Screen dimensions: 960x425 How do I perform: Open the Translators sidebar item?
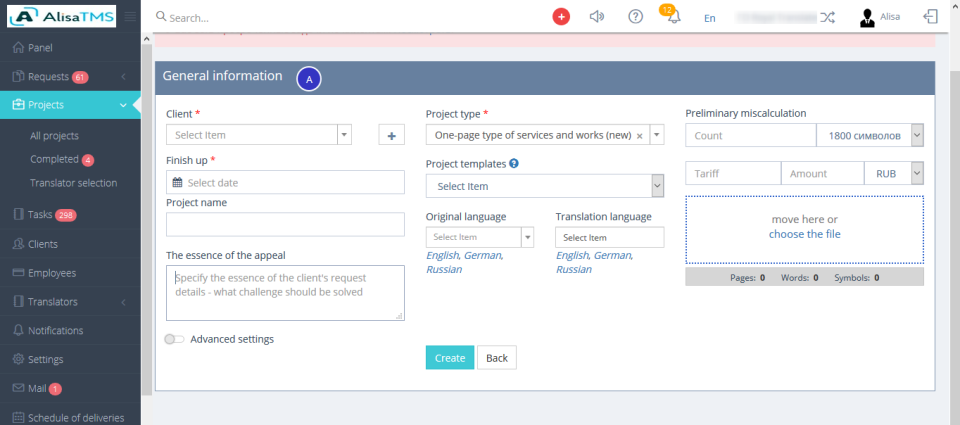coord(70,302)
